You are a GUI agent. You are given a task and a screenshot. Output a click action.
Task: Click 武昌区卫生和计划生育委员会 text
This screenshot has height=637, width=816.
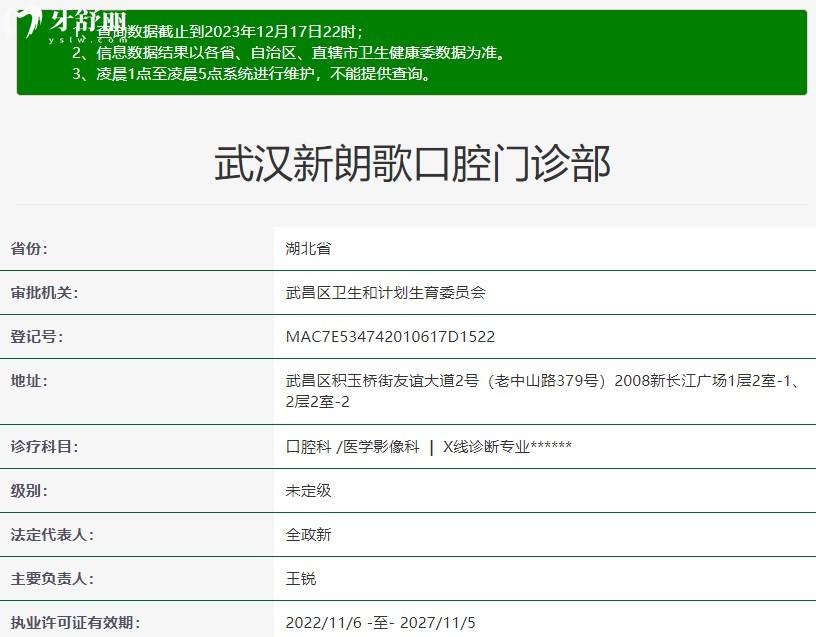[385, 293]
